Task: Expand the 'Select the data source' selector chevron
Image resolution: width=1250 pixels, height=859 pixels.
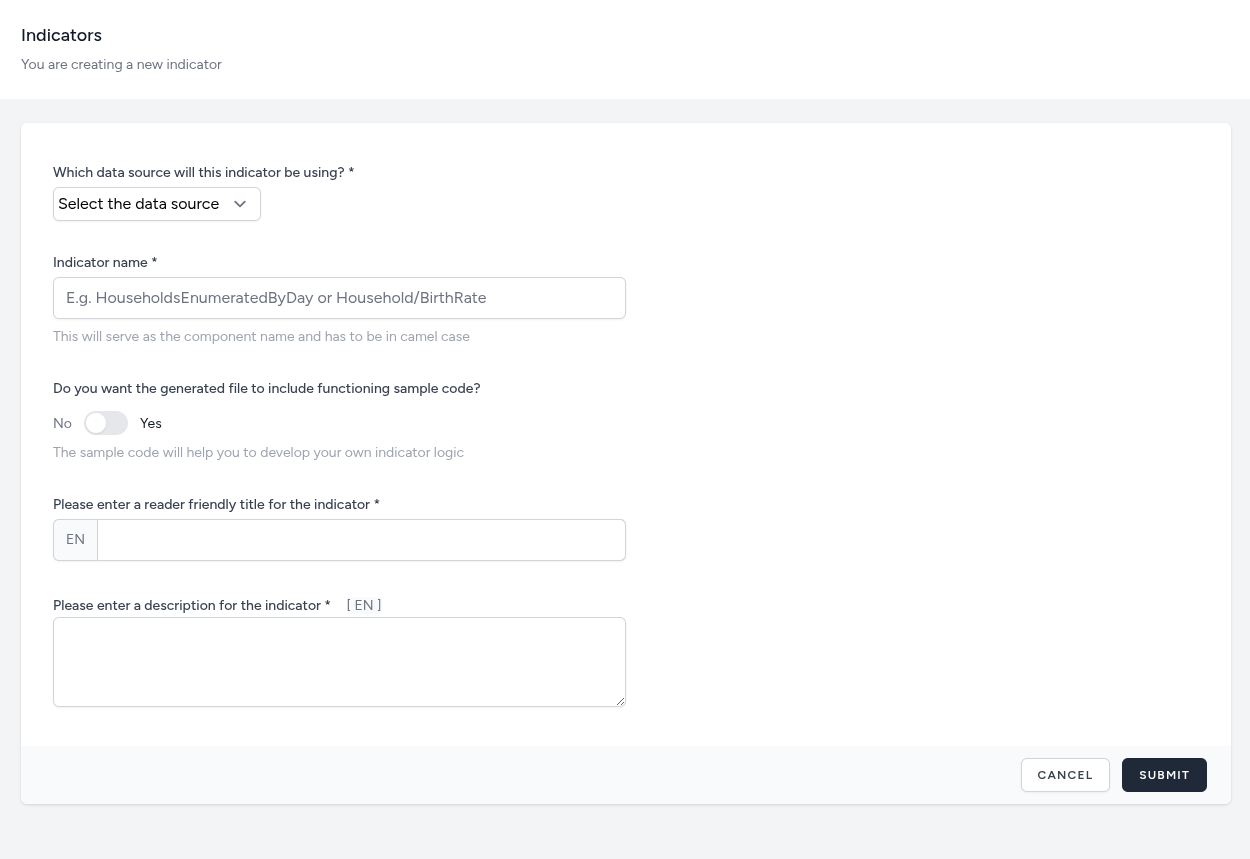Action: point(239,204)
